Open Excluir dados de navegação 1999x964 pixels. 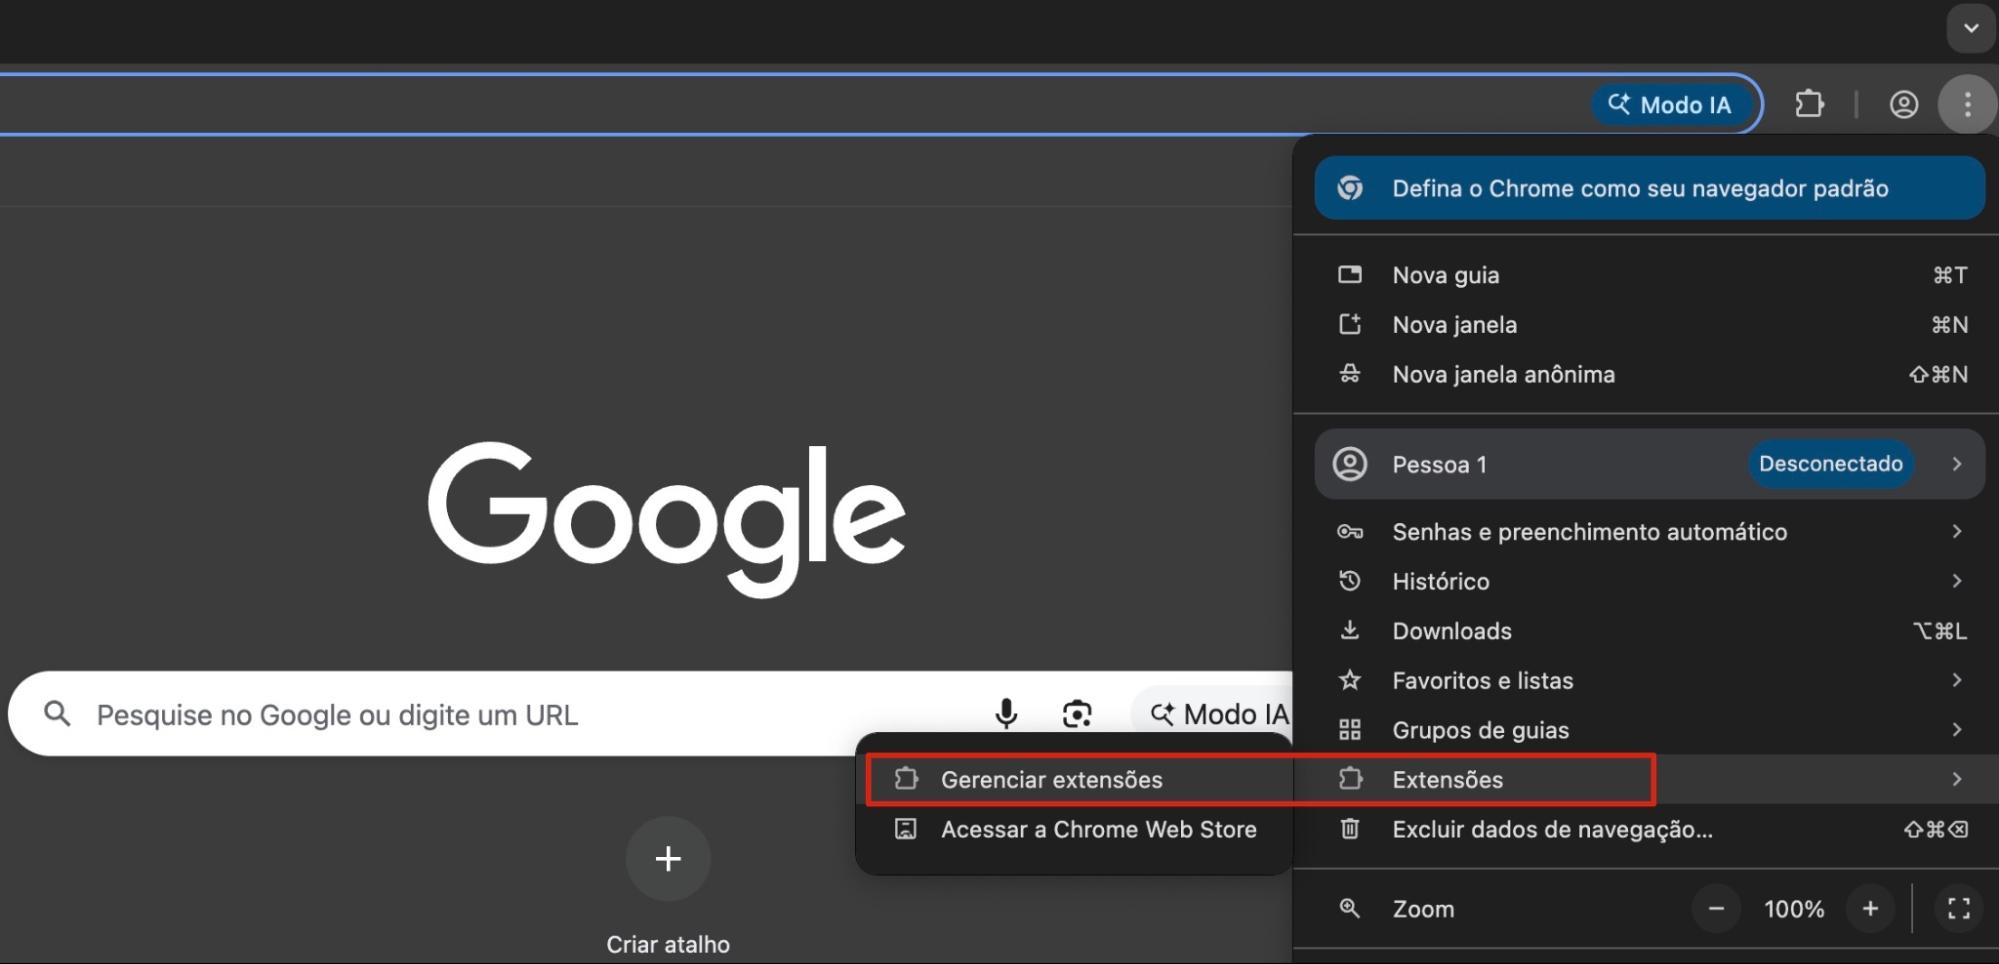coord(1551,829)
